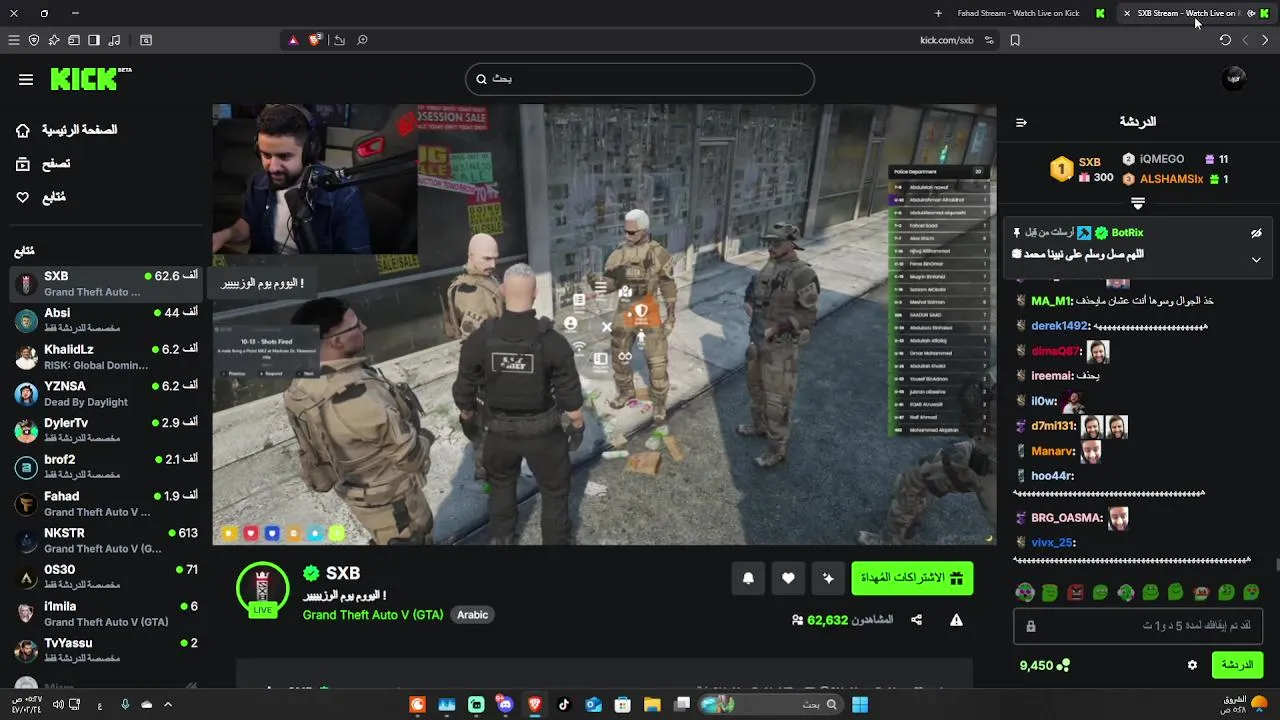
Task: Select Absi channel in followed list
Action: pos(106,320)
